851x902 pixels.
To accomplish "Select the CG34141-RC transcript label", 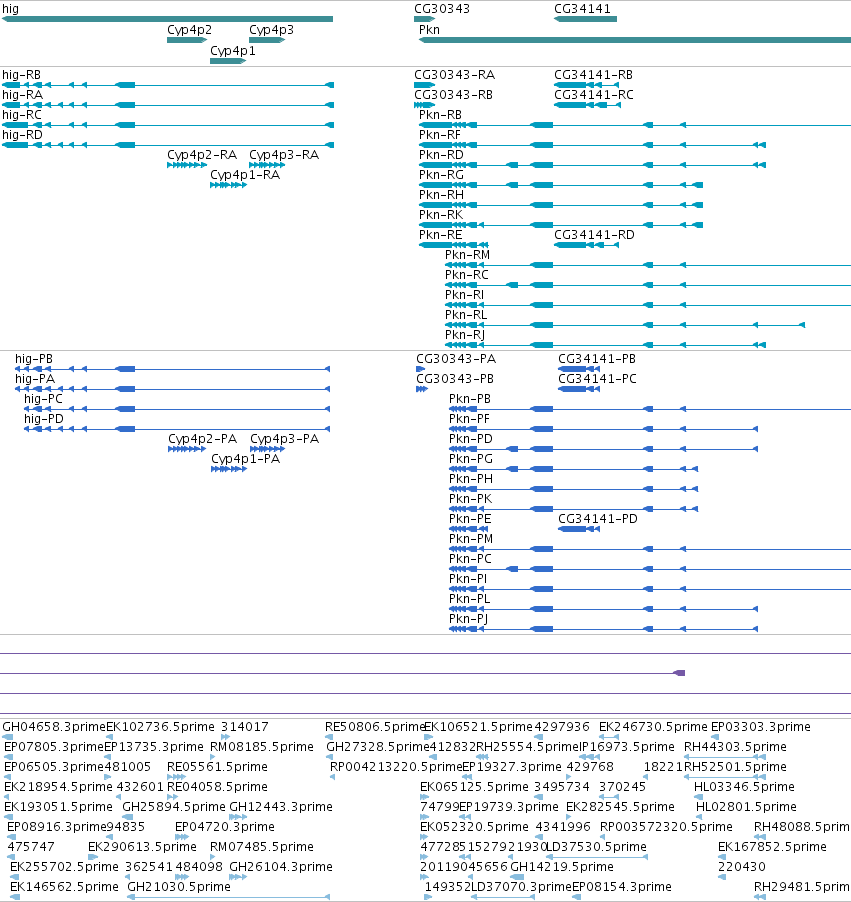I will coord(594,95).
